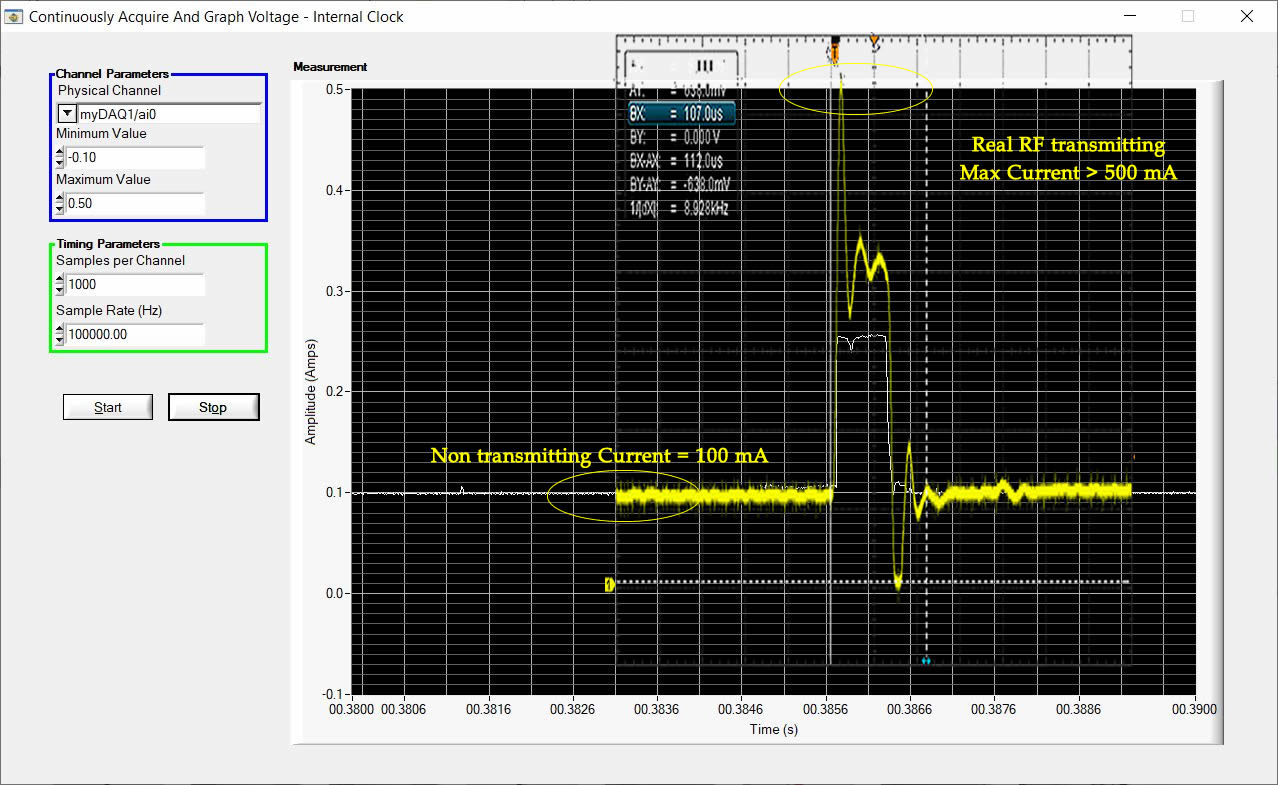Decrement Samples per Channel with the down arrow
Image resolution: width=1278 pixels, height=785 pixels.
tap(58, 289)
